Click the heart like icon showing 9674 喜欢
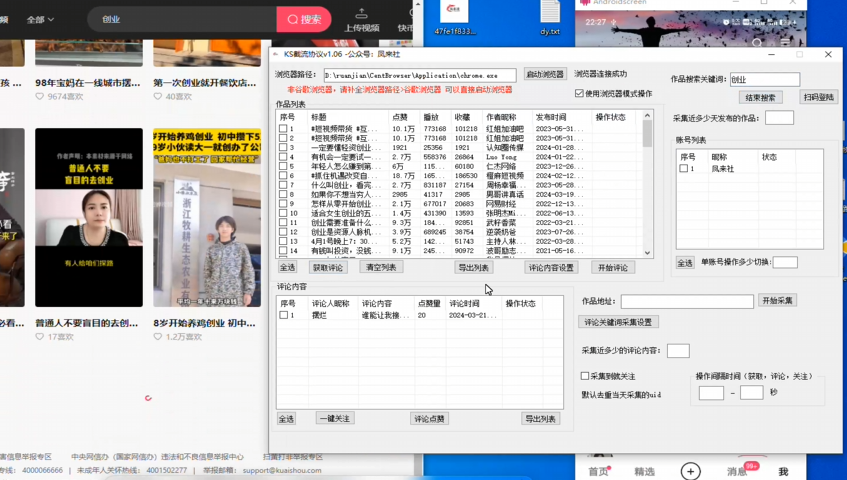847x480 pixels. (40, 97)
